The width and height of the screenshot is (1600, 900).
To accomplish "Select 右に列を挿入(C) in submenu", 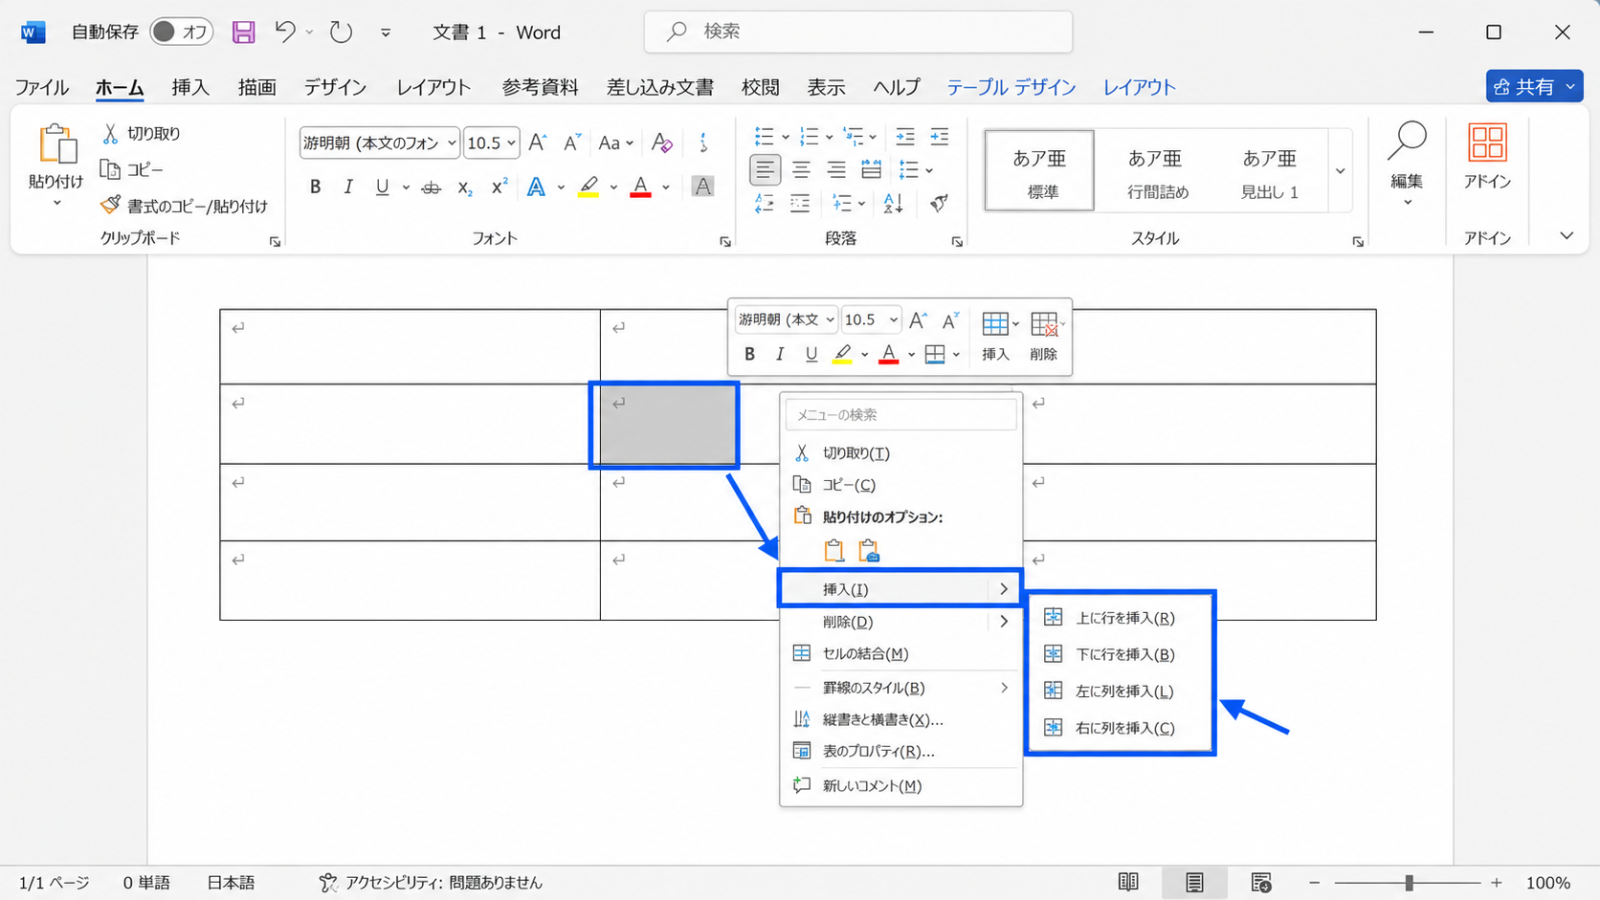I will point(1121,727).
